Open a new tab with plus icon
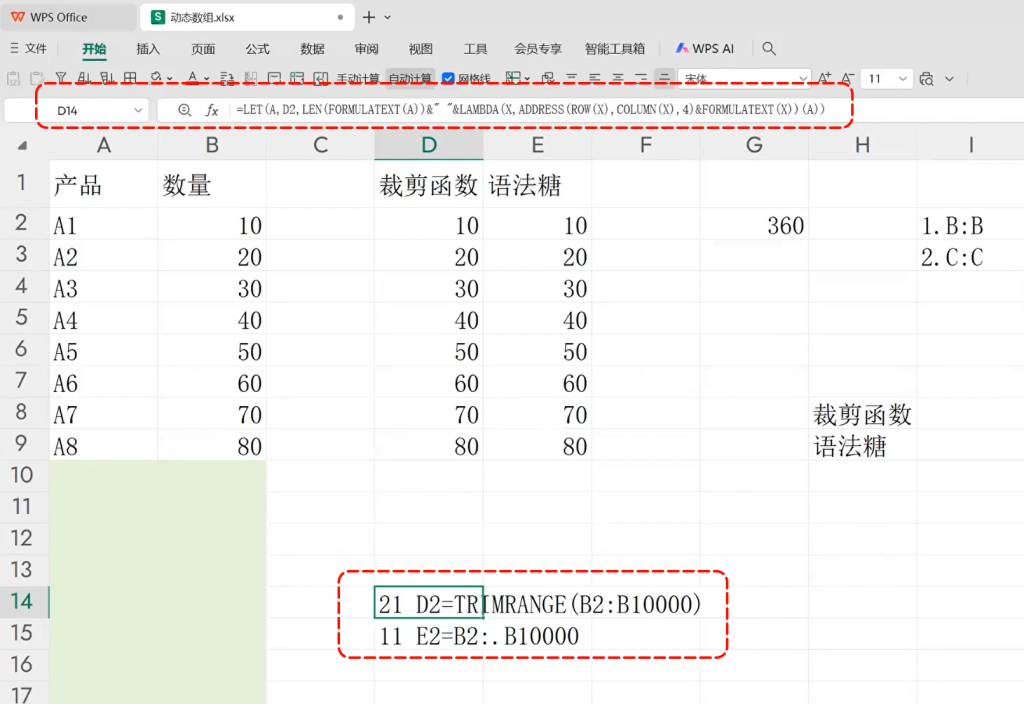 pyautogui.click(x=369, y=18)
